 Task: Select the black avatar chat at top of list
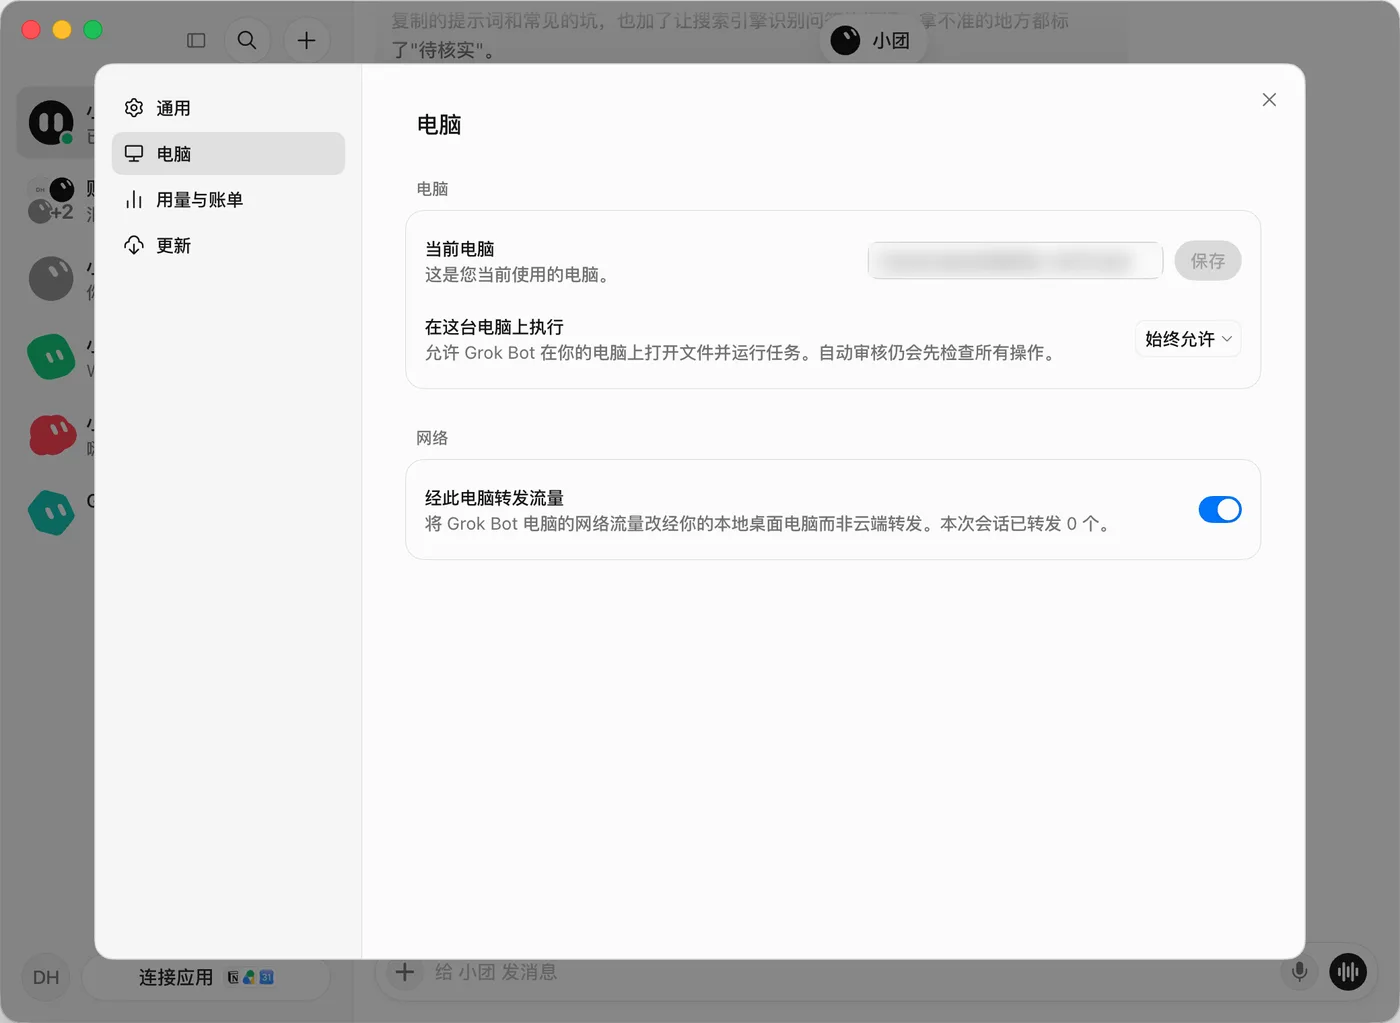(51, 123)
